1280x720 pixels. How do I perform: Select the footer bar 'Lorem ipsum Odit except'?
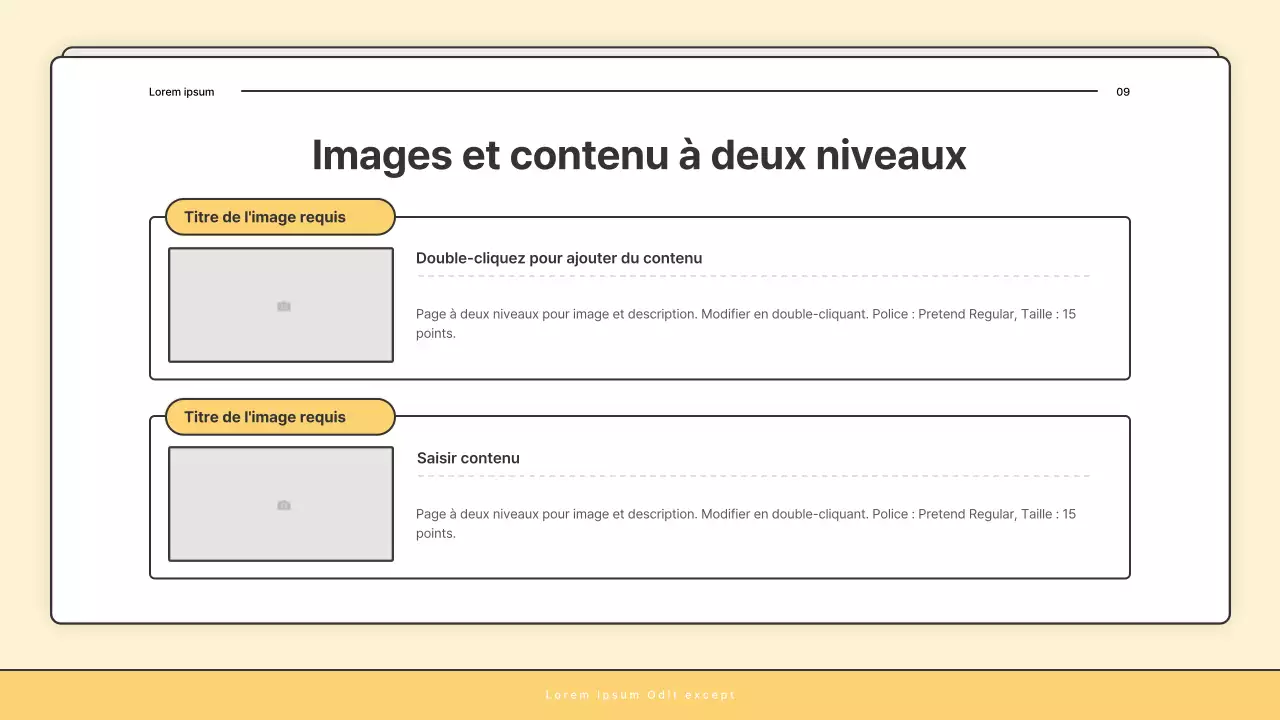[x=640, y=694]
